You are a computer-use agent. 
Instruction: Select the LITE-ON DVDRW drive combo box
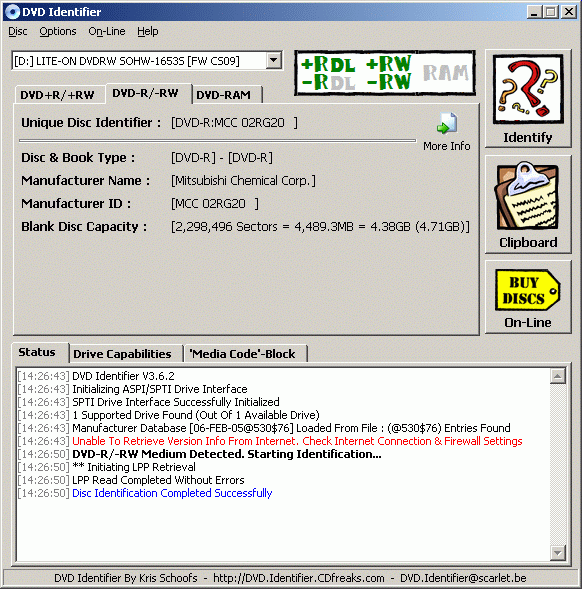[x=147, y=60]
